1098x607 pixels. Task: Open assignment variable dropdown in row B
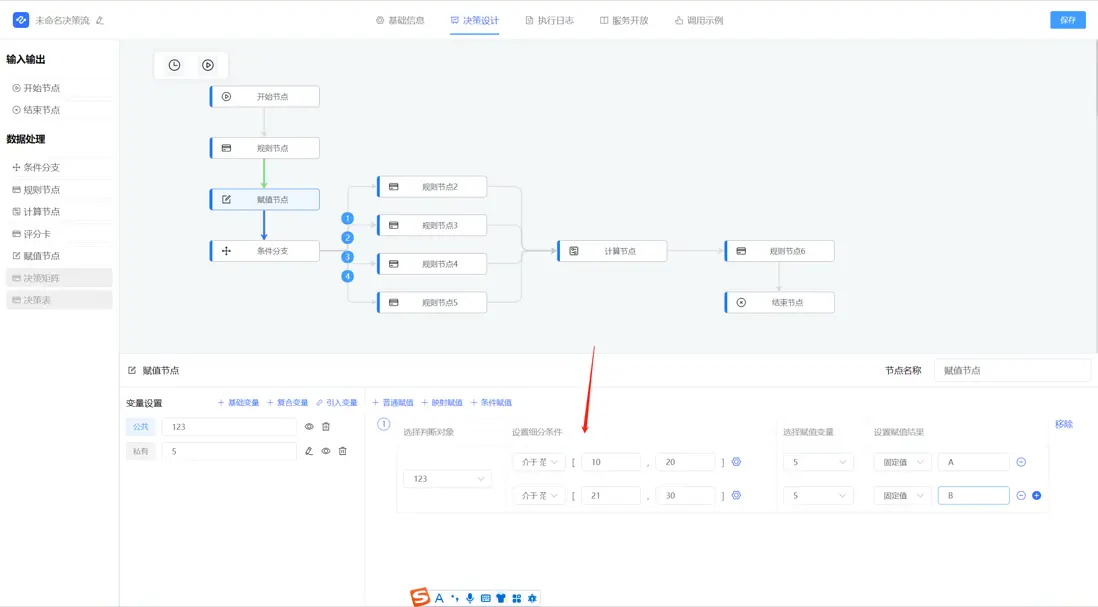click(818, 496)
